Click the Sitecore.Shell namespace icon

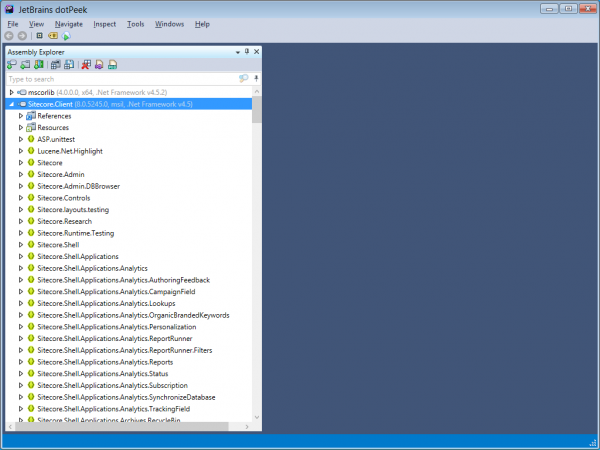click(x=31, y=245)
